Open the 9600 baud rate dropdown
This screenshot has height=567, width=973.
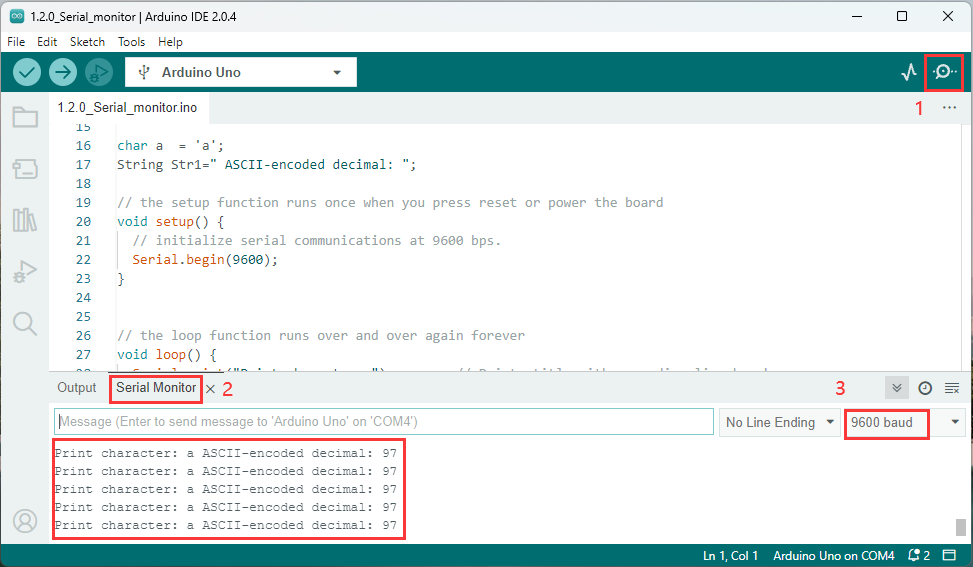click(x=905, y=422)
